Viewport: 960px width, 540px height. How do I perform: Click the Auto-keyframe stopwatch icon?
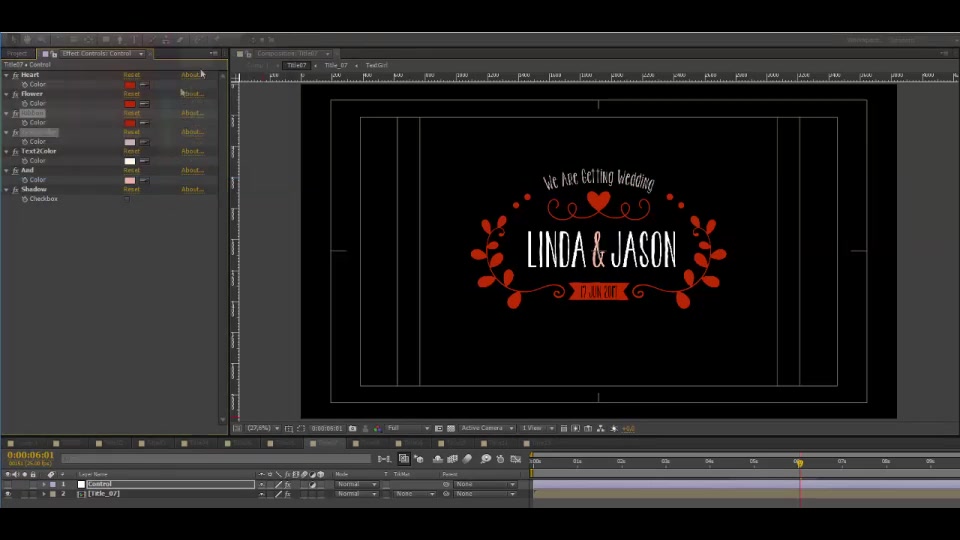point(500,459)
